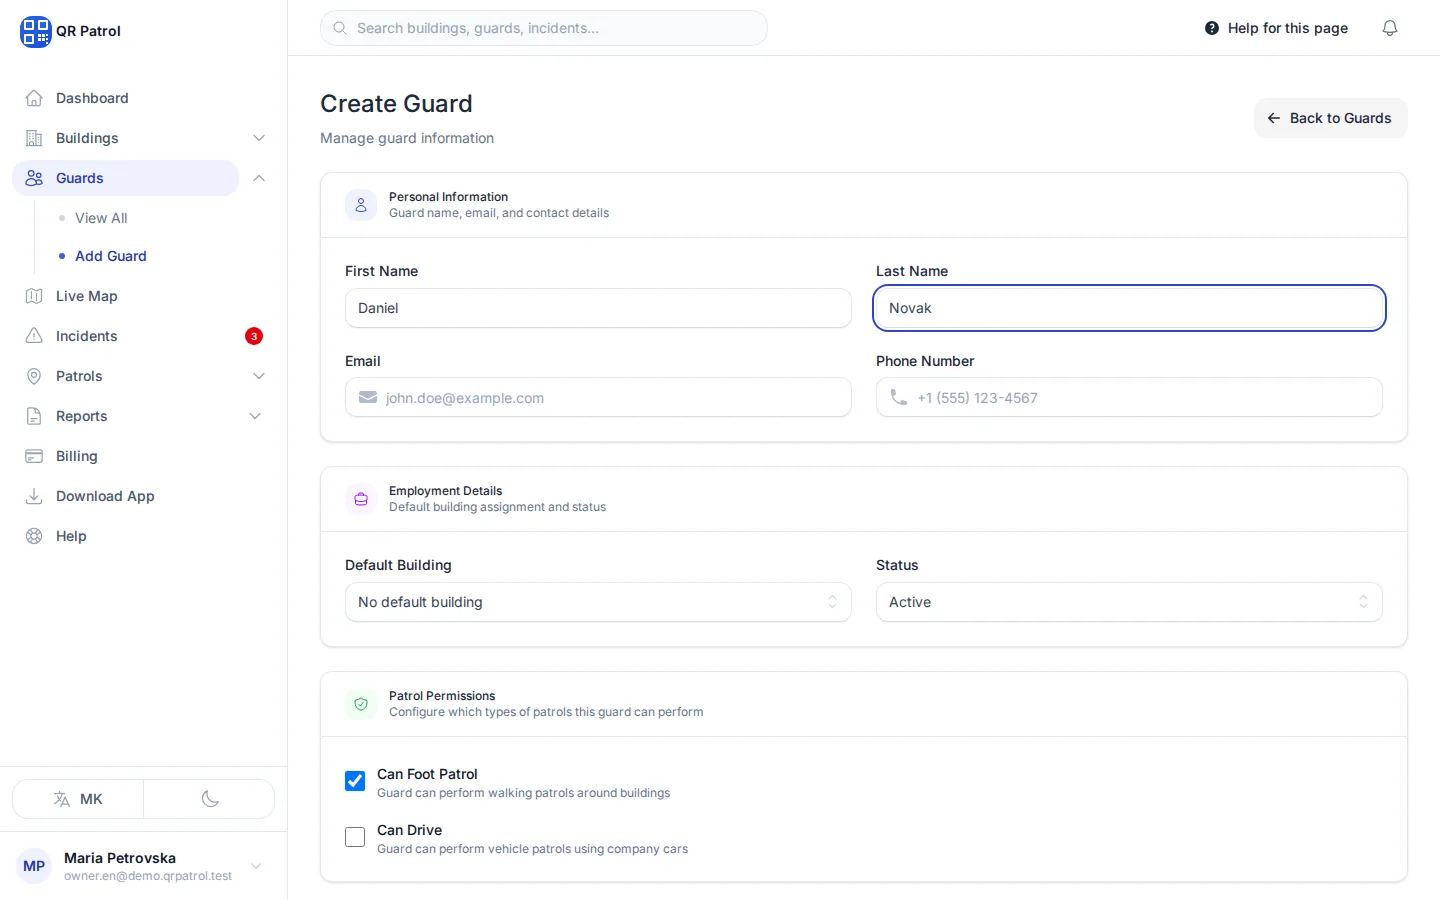This screenshot has height=900, width=1440.
Task: Click Help for this page link
Action: coord(1277,28)
